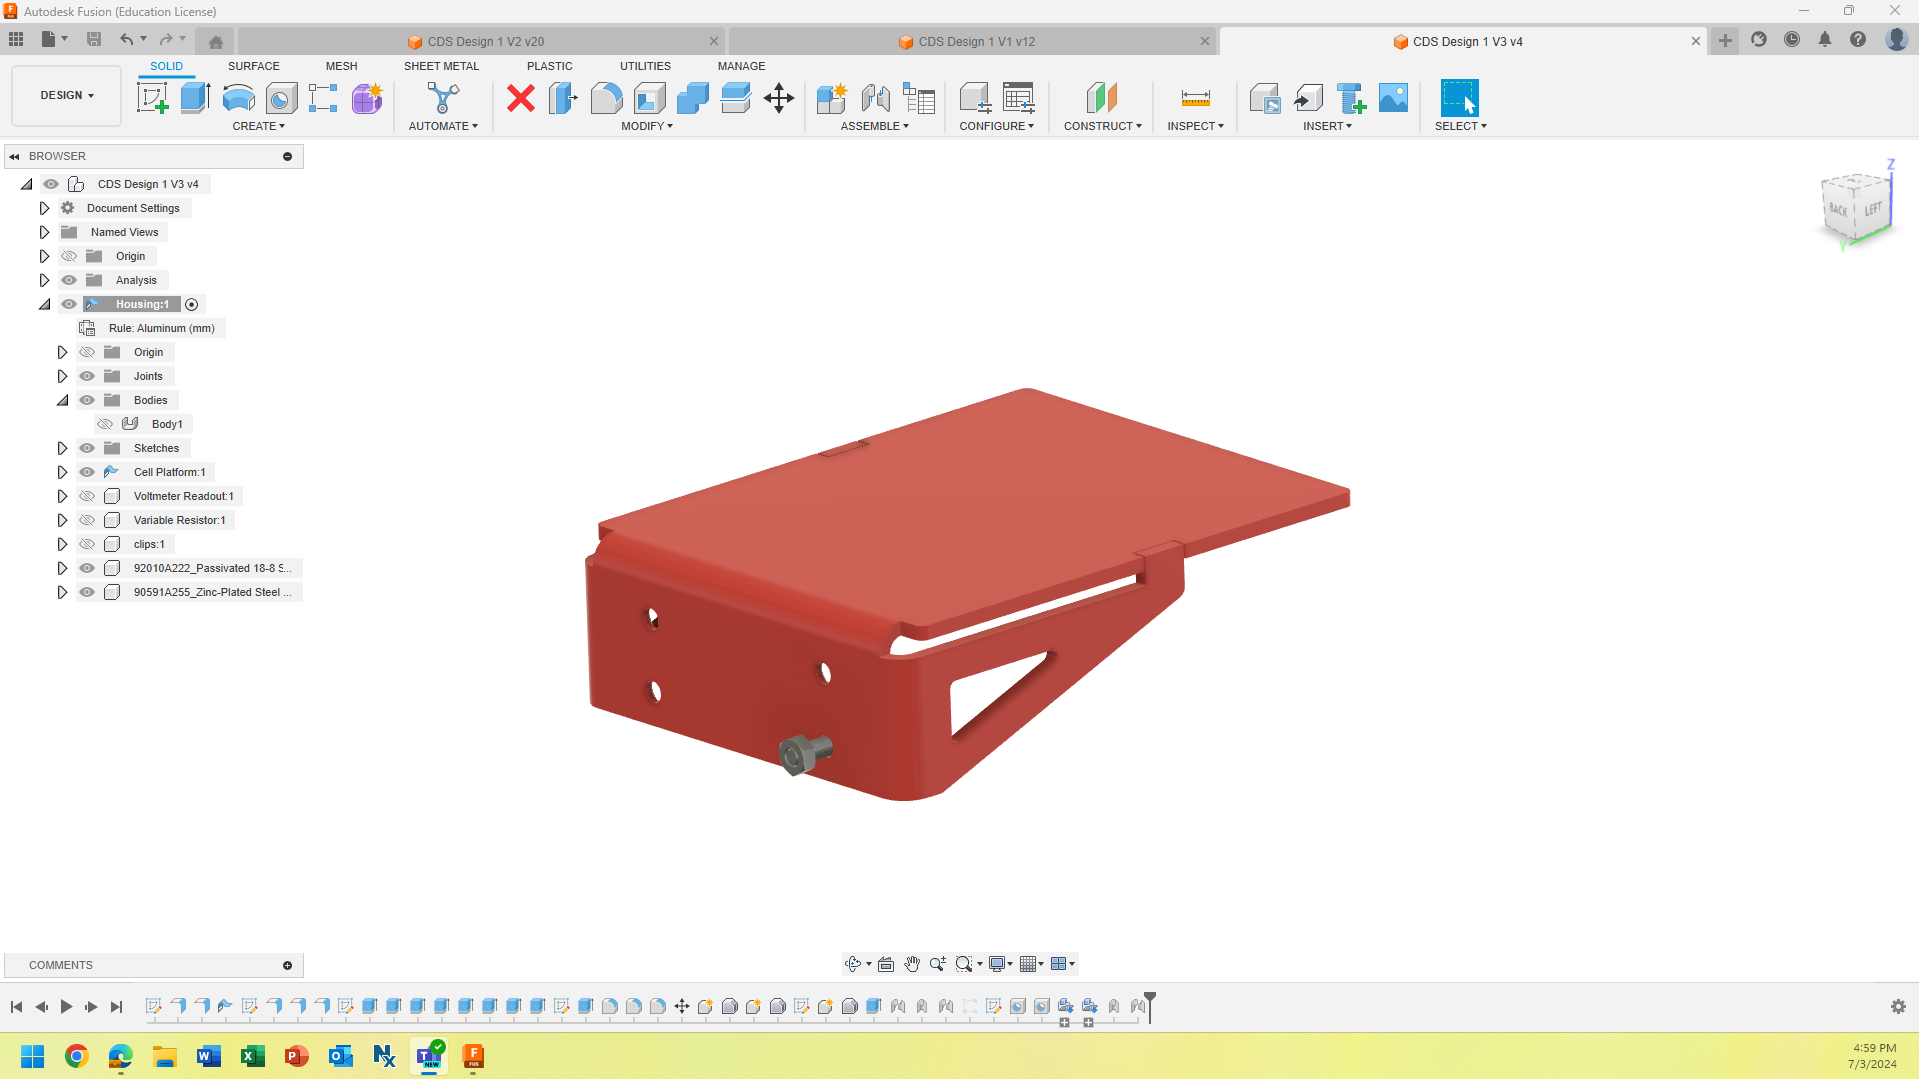
Task: Open the CONSTRUCT menu label
Action: tap(1103, 126)
